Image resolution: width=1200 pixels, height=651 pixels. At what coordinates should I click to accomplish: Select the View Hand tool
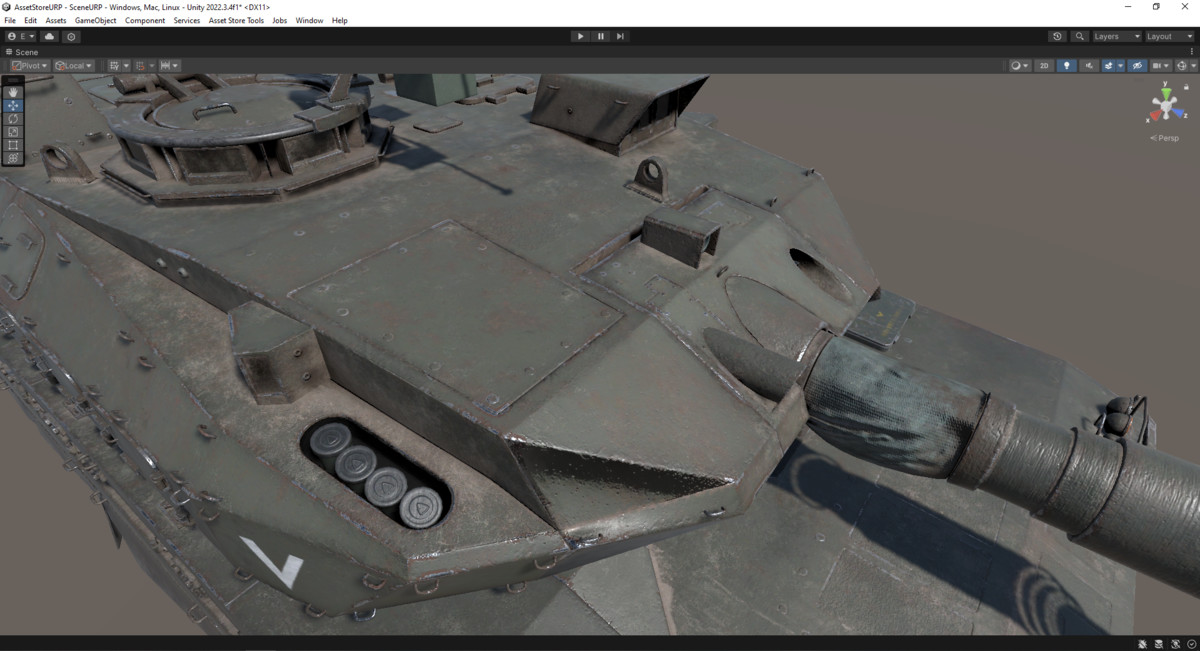[13, 92]
